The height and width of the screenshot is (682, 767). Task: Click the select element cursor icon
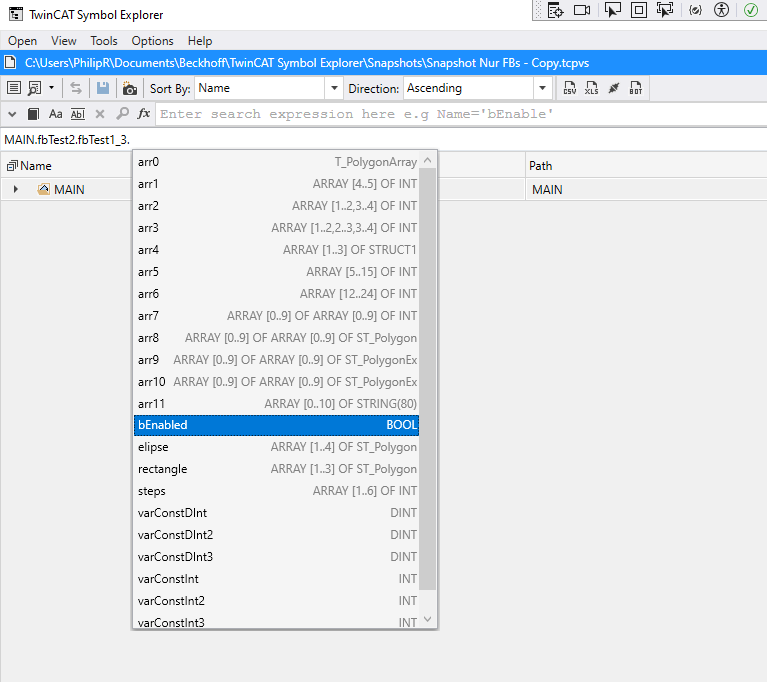(x=612, y=10)
